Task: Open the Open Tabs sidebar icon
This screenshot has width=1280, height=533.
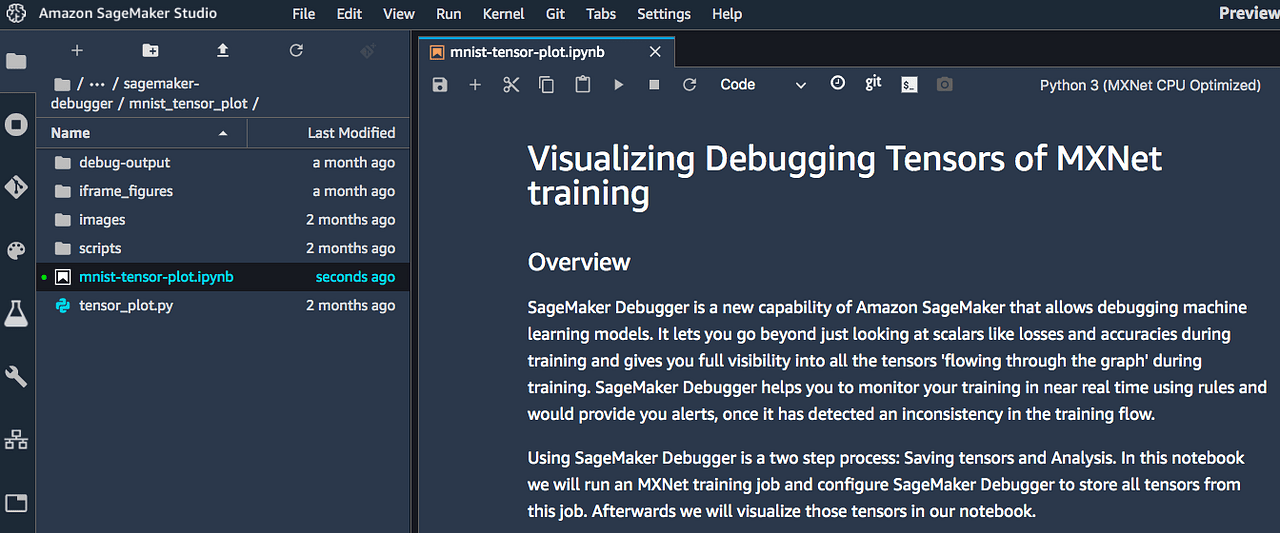Action: 16,503
